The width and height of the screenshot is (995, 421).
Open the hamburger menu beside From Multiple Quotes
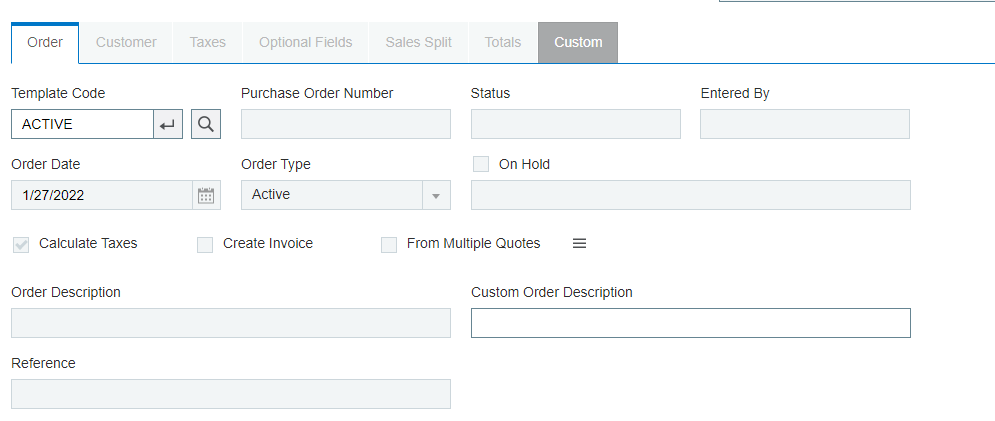(x=579, y=243)
